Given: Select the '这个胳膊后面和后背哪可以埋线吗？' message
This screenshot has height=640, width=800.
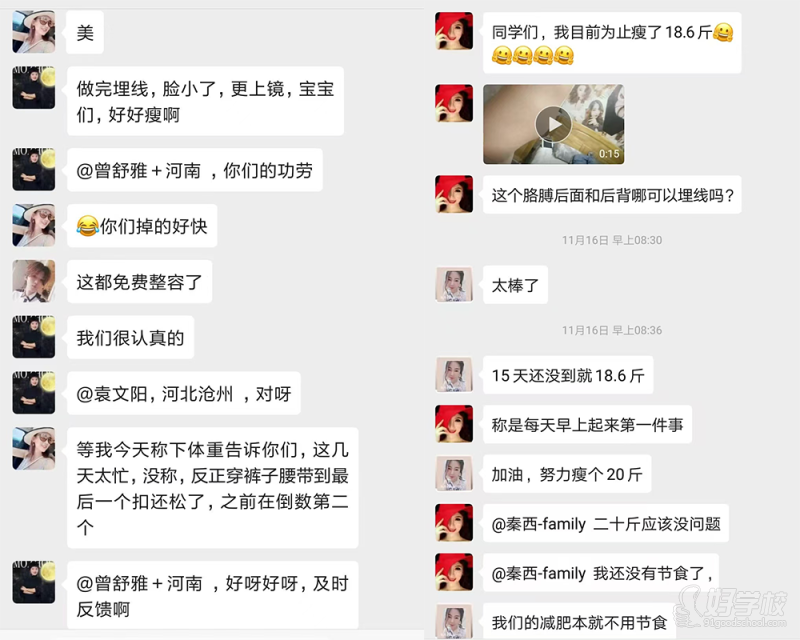Looking at the screenshot, I should (612, 195).
